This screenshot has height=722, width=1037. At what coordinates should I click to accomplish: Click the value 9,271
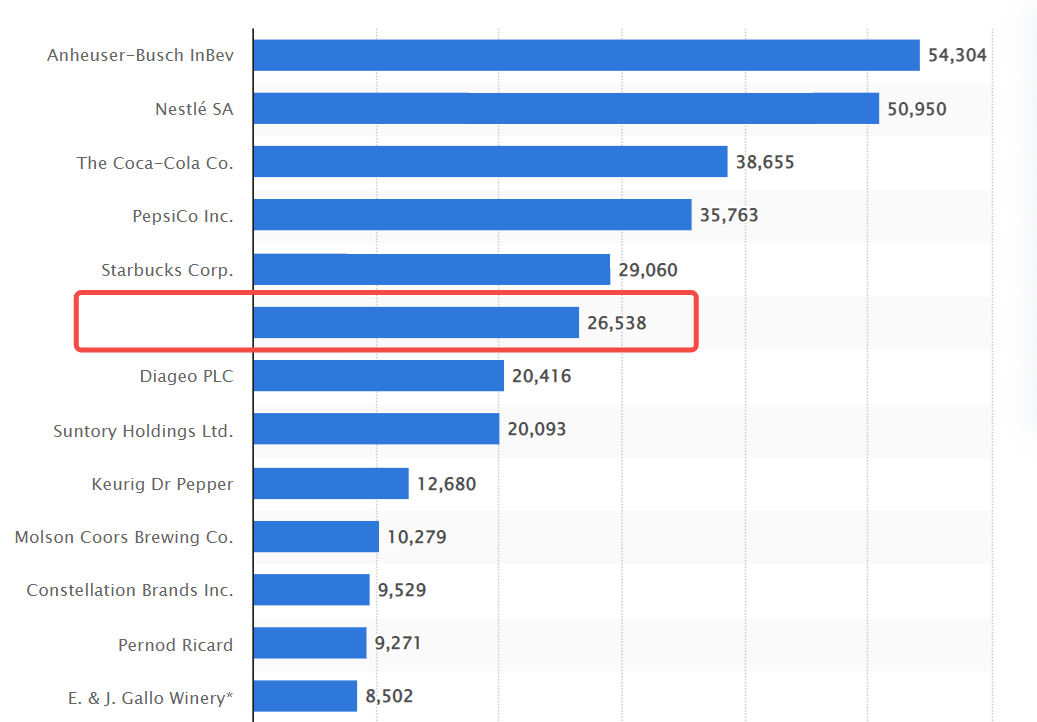[x=397, y=643]
